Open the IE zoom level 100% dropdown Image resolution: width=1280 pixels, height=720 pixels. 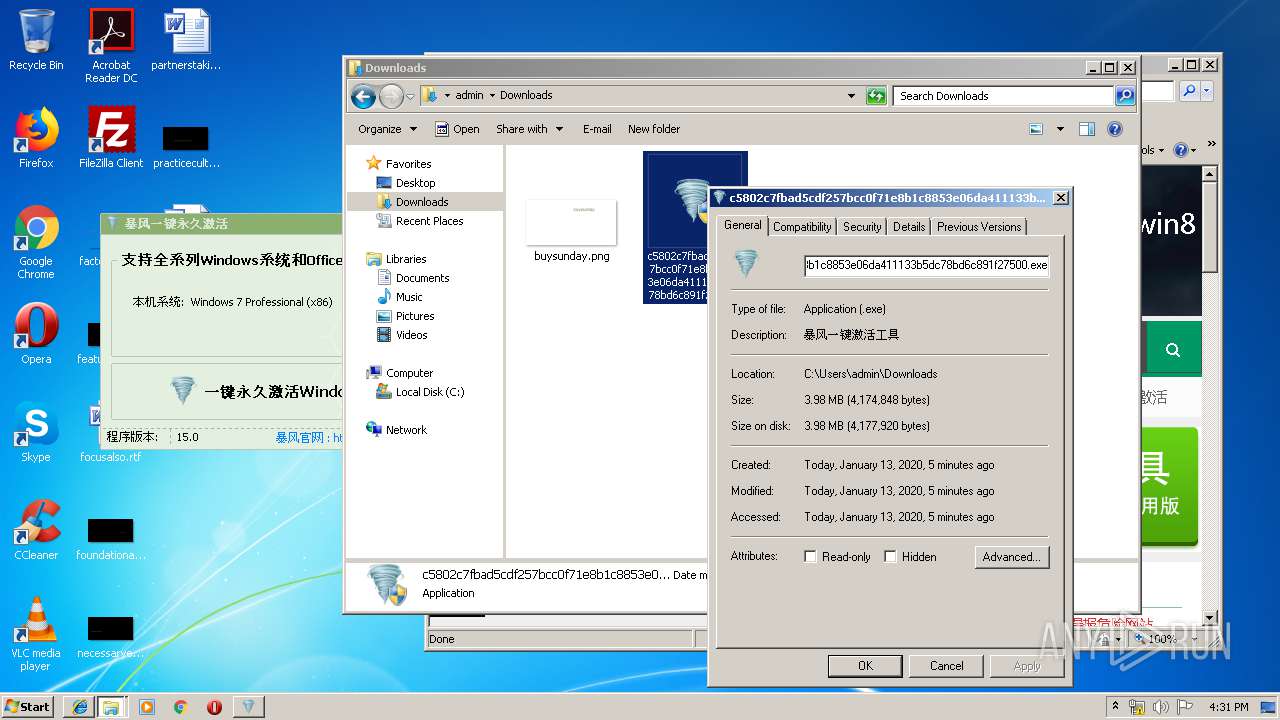tap(1196, 638)
